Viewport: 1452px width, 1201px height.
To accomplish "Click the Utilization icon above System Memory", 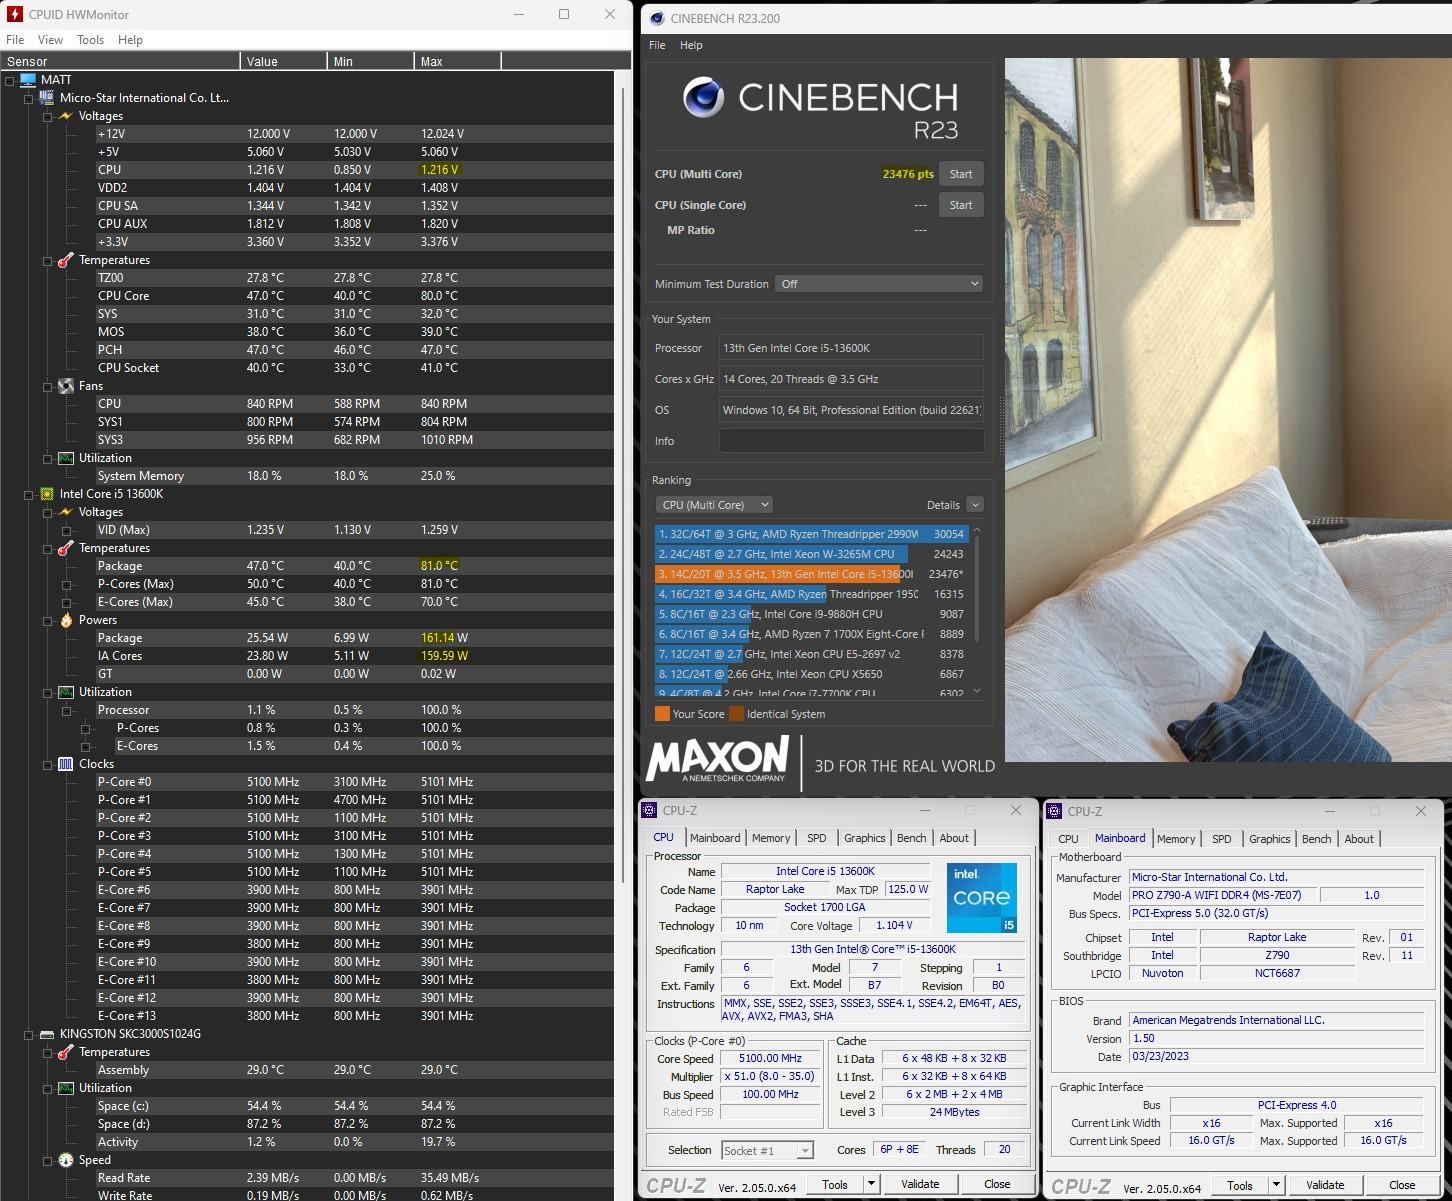I will coord(66,458).
